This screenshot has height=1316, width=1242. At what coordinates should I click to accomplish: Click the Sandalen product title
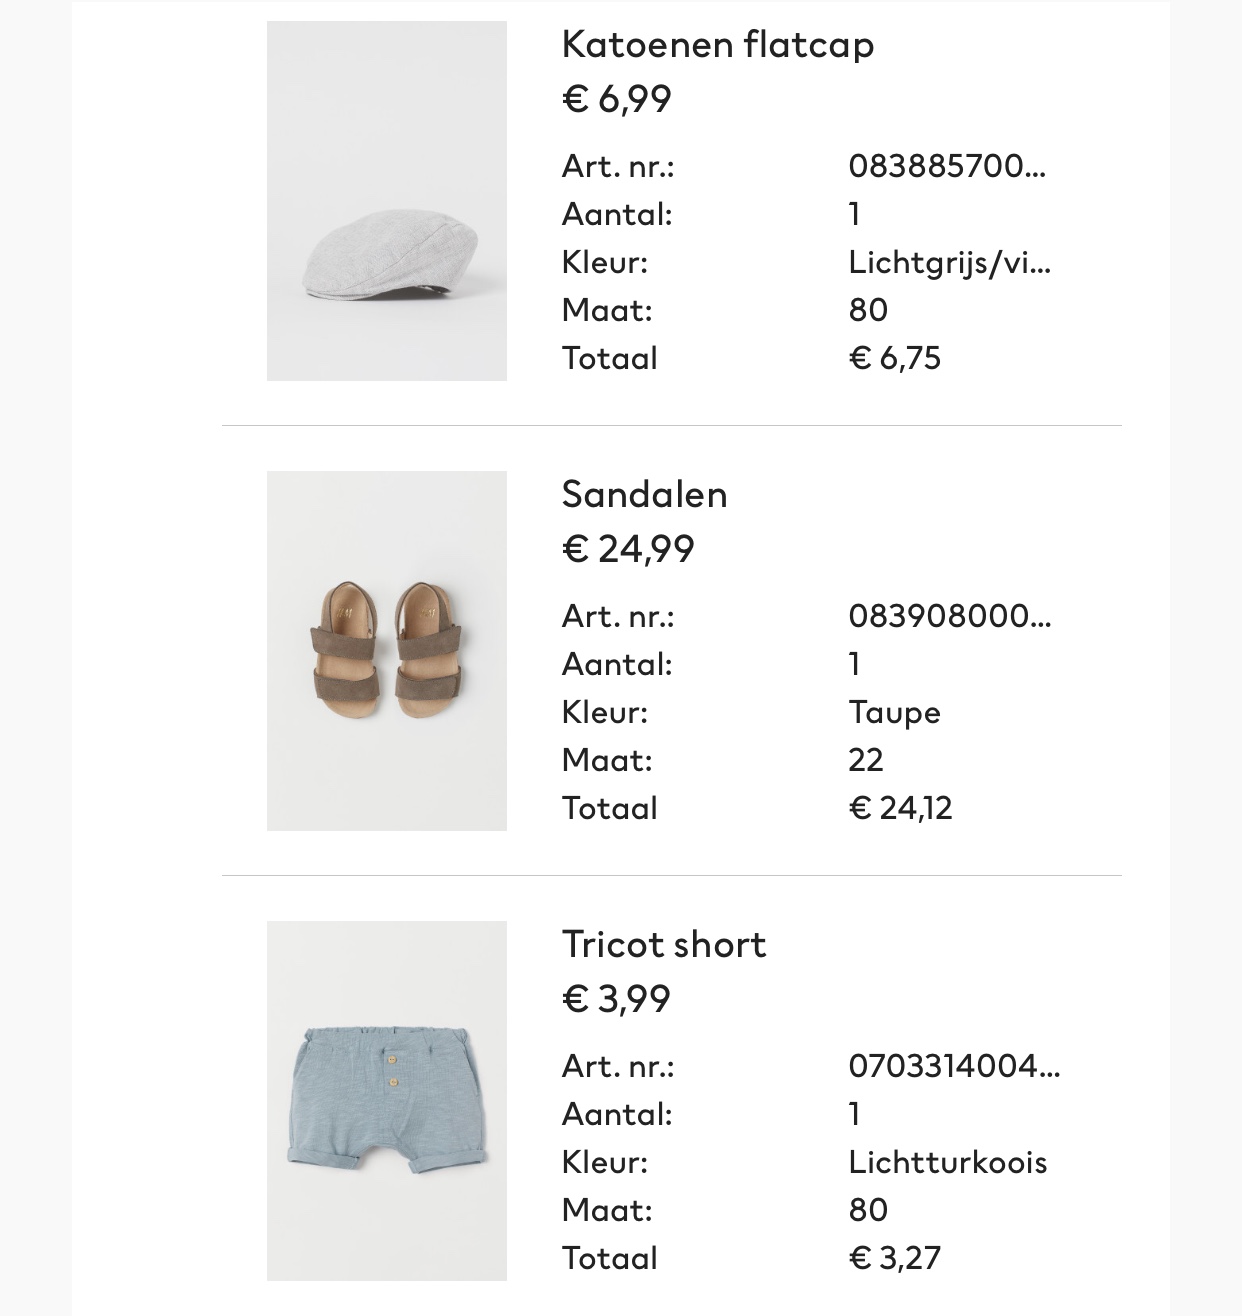point(645,494)
